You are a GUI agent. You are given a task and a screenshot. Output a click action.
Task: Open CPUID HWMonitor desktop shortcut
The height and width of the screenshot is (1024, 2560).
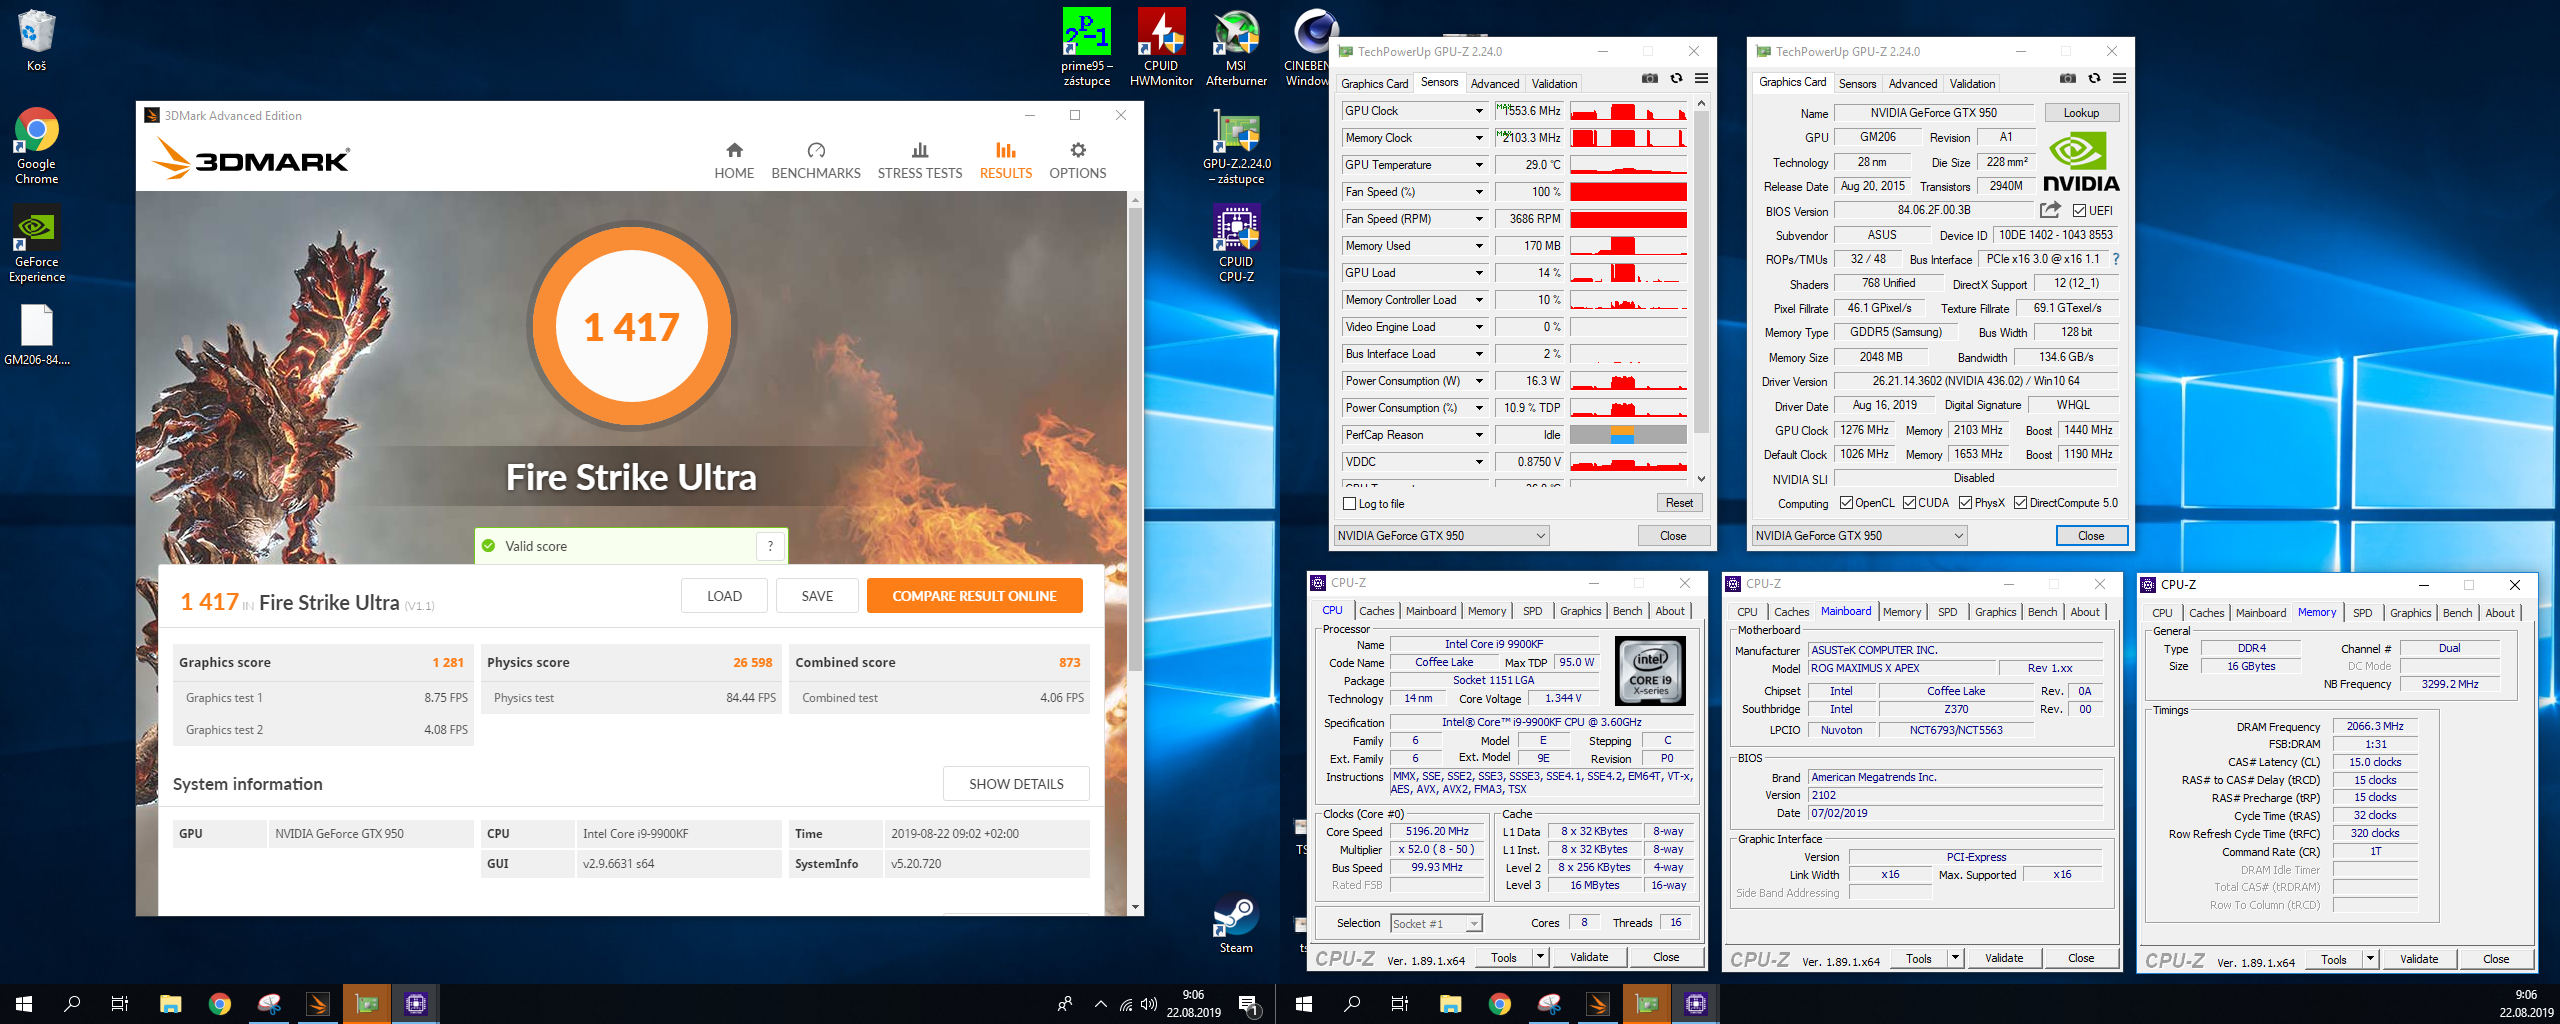(x=1161, y=47)
